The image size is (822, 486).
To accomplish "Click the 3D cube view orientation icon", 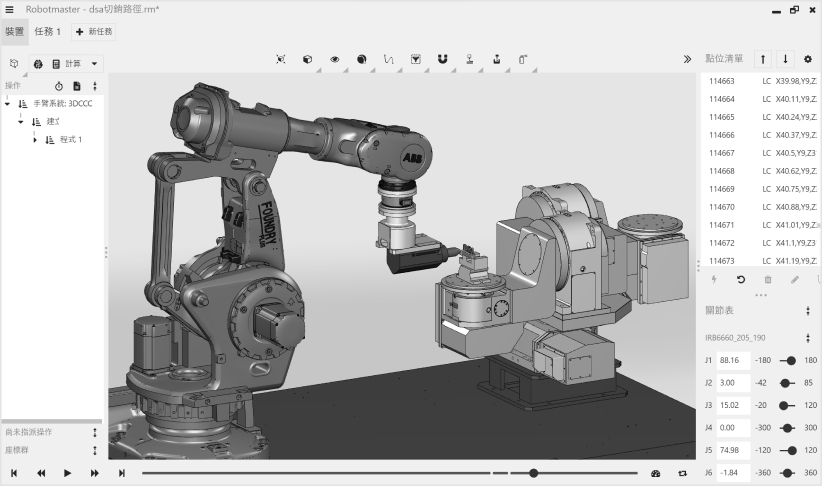I will click(307, 59).
